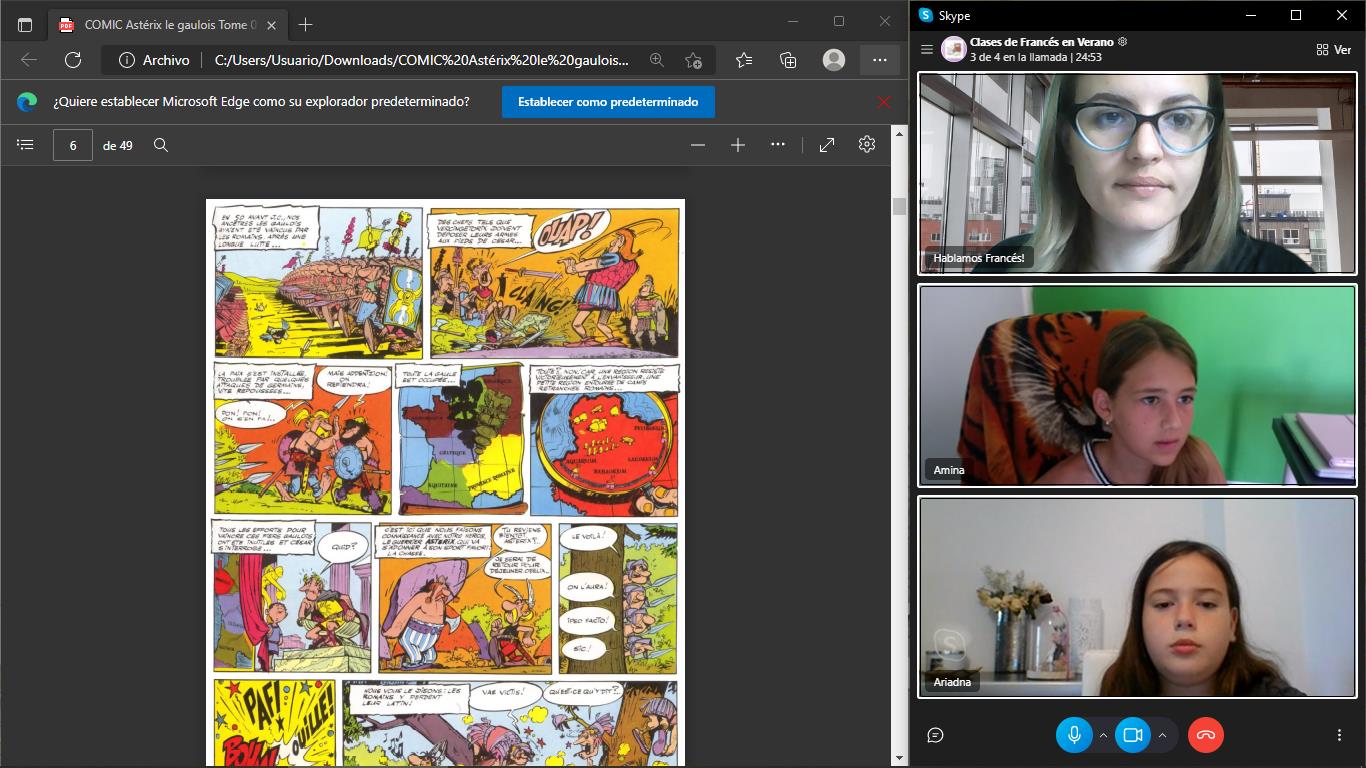
Task: Select the COMIC Astérix browser tab
Action: pos(165,24)
